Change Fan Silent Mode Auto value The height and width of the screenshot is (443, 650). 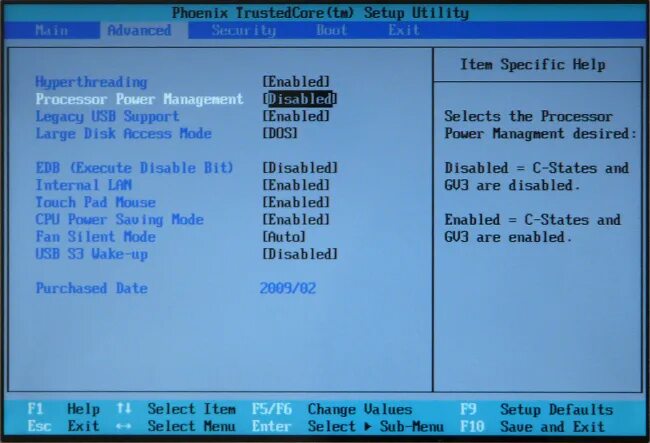[x=284, y=237]
